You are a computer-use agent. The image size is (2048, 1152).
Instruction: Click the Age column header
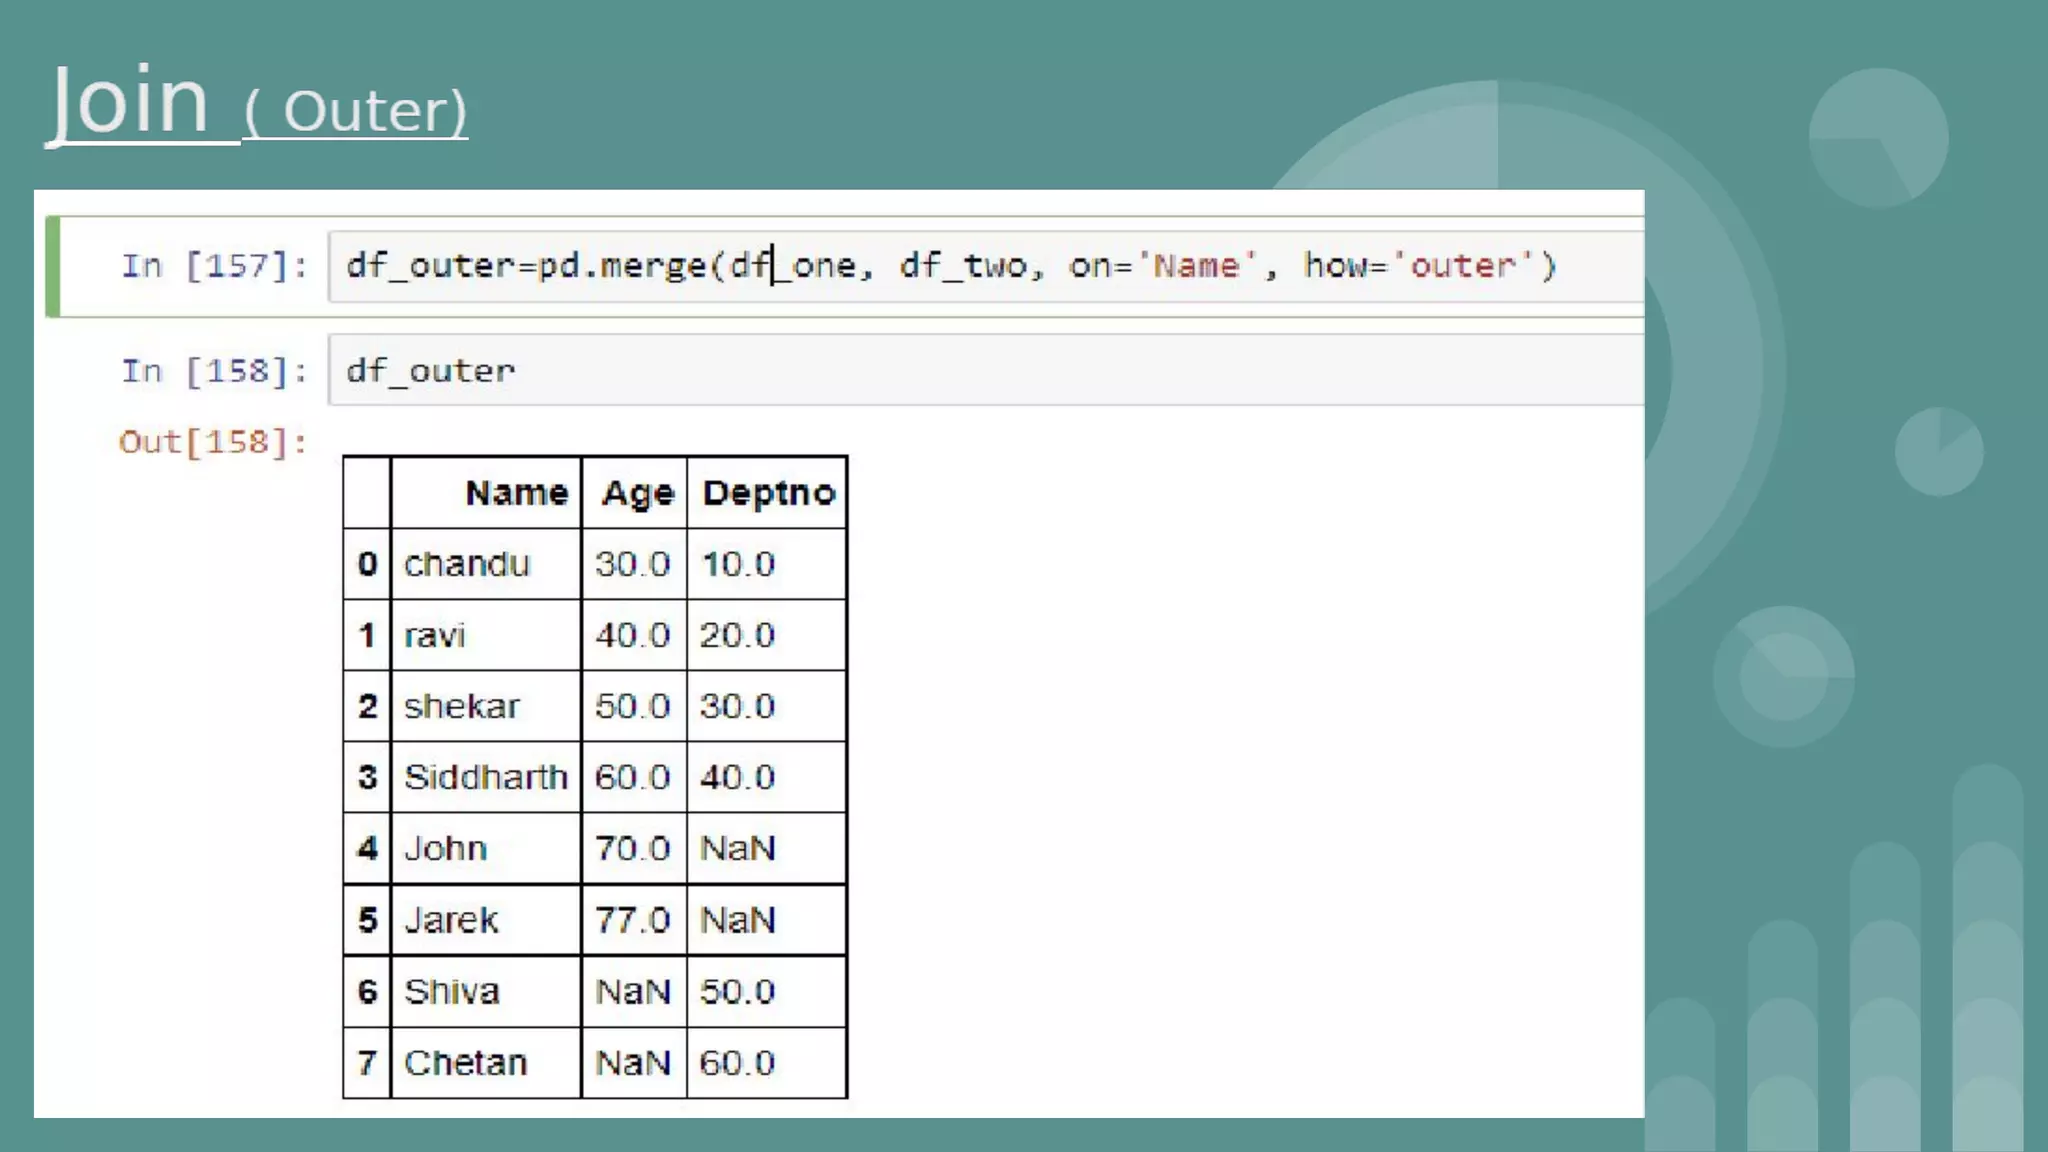(637, 493)
